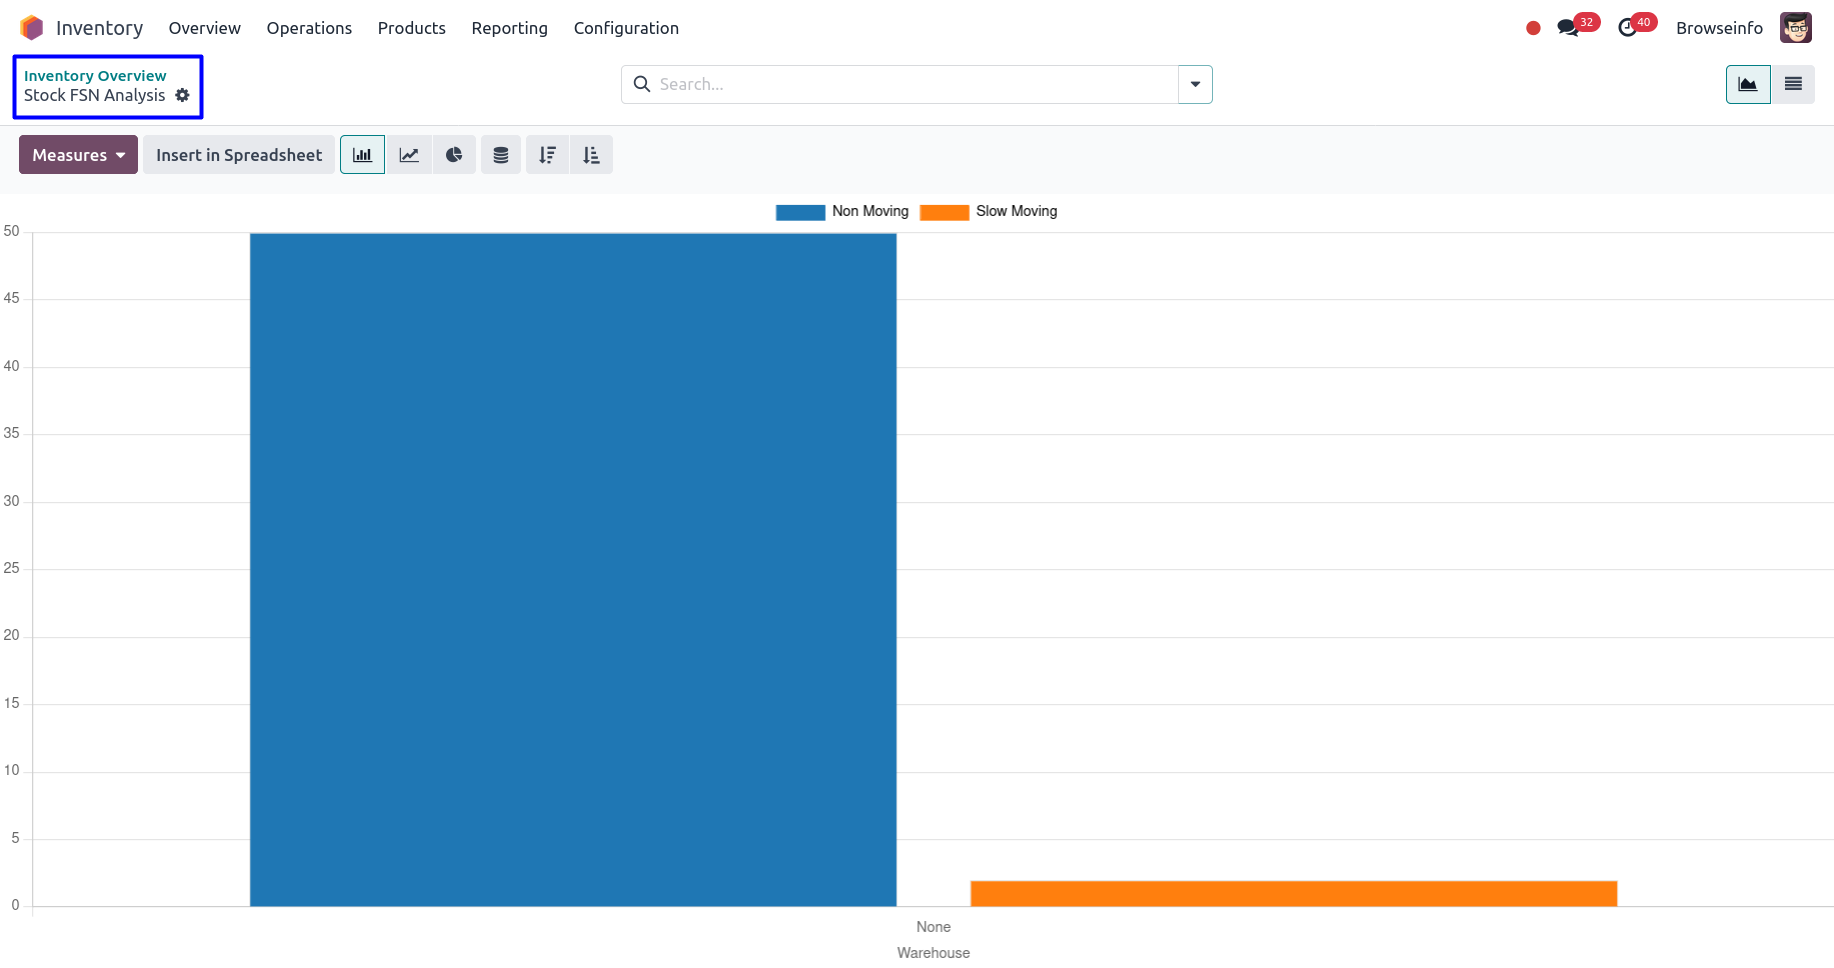Sort chart in ascending order
Image resolution: width=1834 pixels, height=968 pixels.
click(591, 155)
